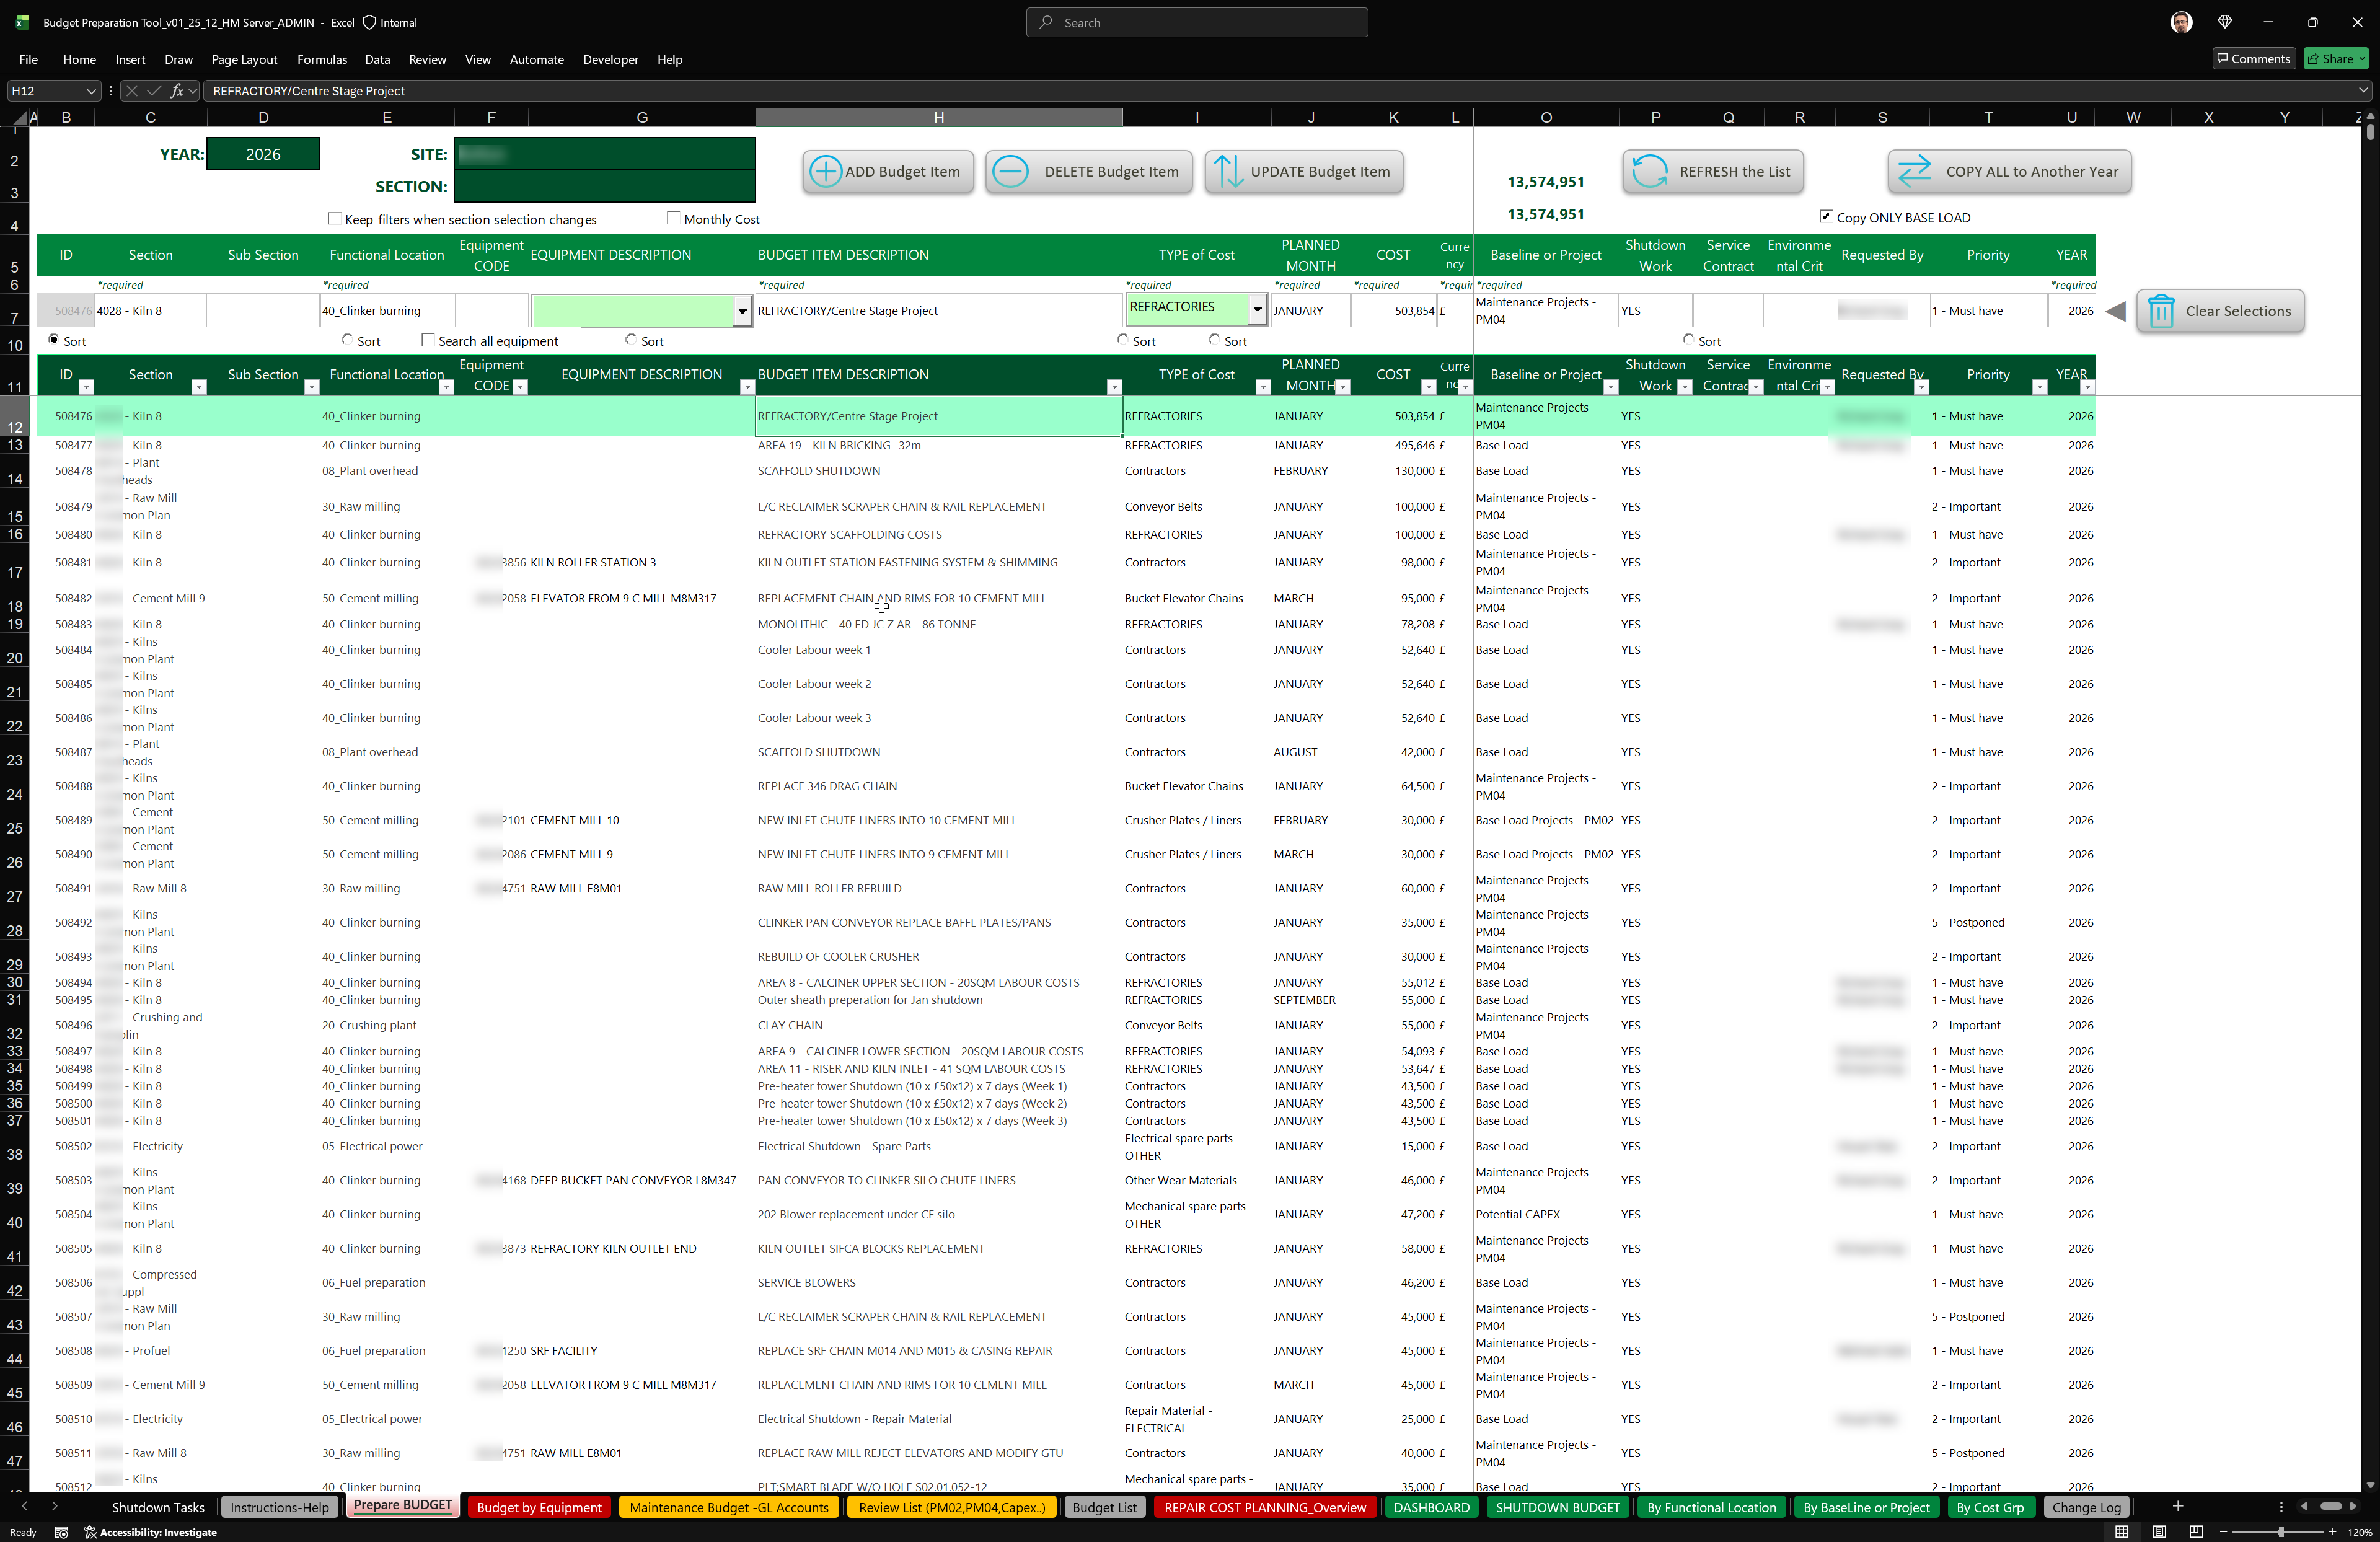2380x1542 pixels.
Task: Open the Formulas ribbon tab
Action: (x=321, y=59)
